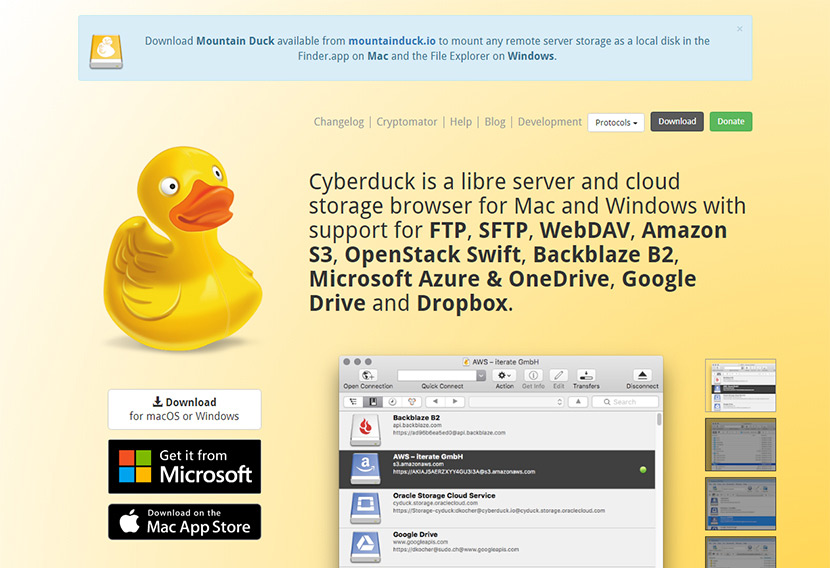Click the Edit pencil icon

click(x=558, y=375)
